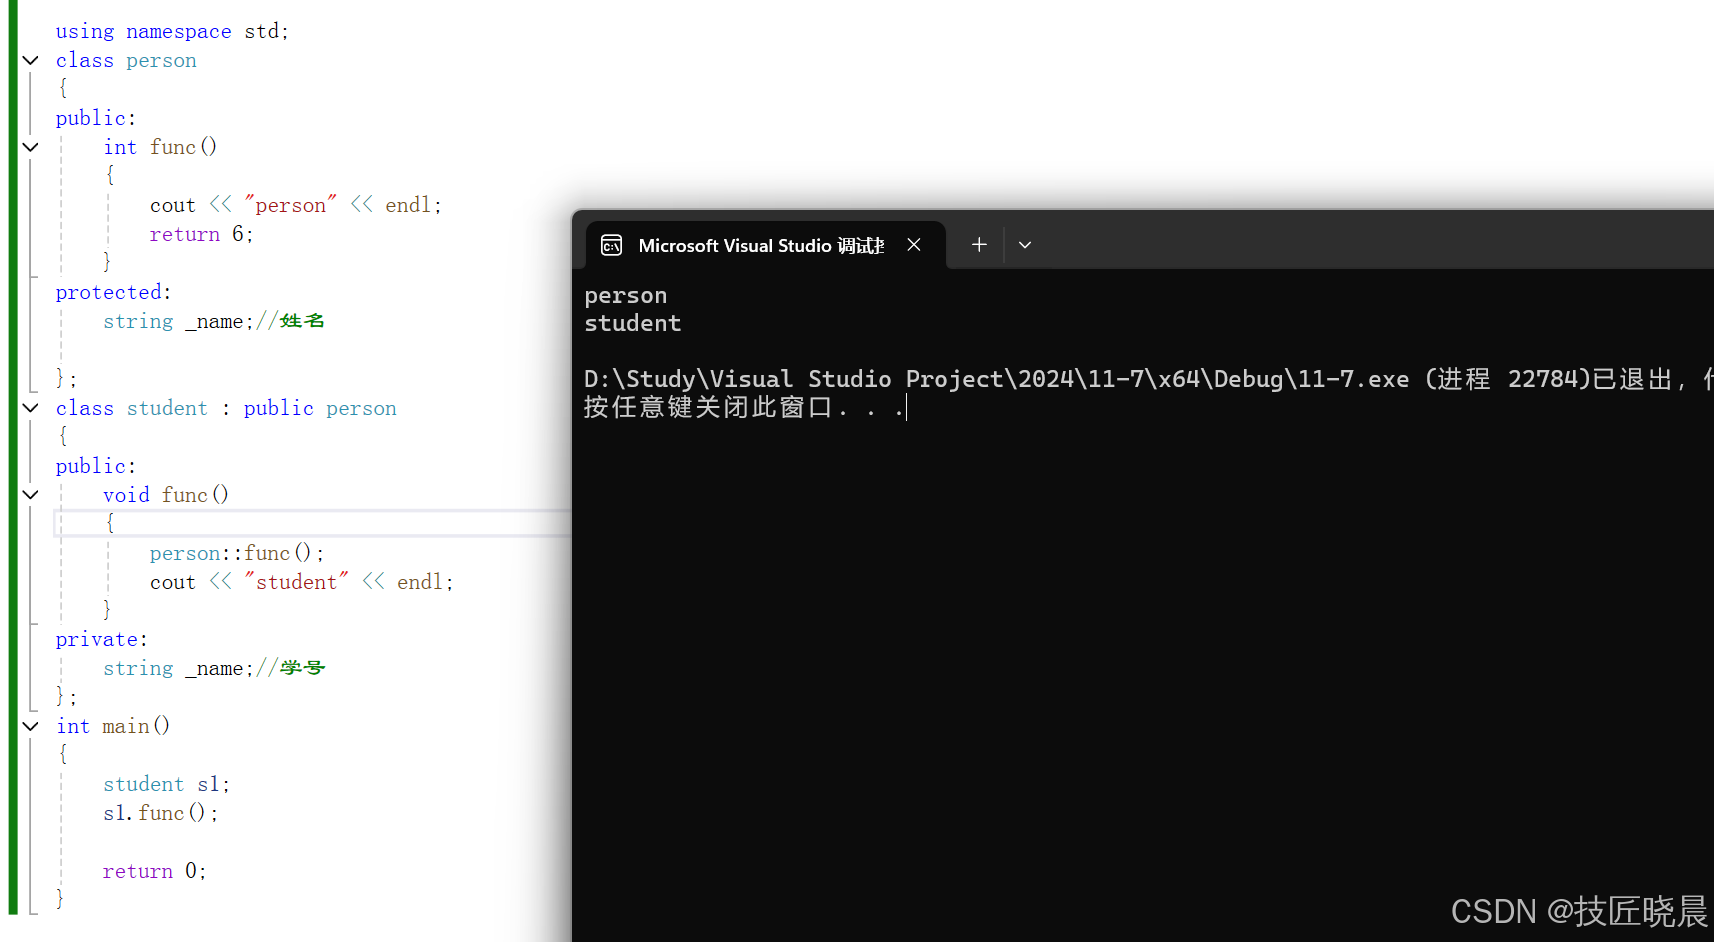
Task: Collapse the class student code block
Action: coord(31,408)
